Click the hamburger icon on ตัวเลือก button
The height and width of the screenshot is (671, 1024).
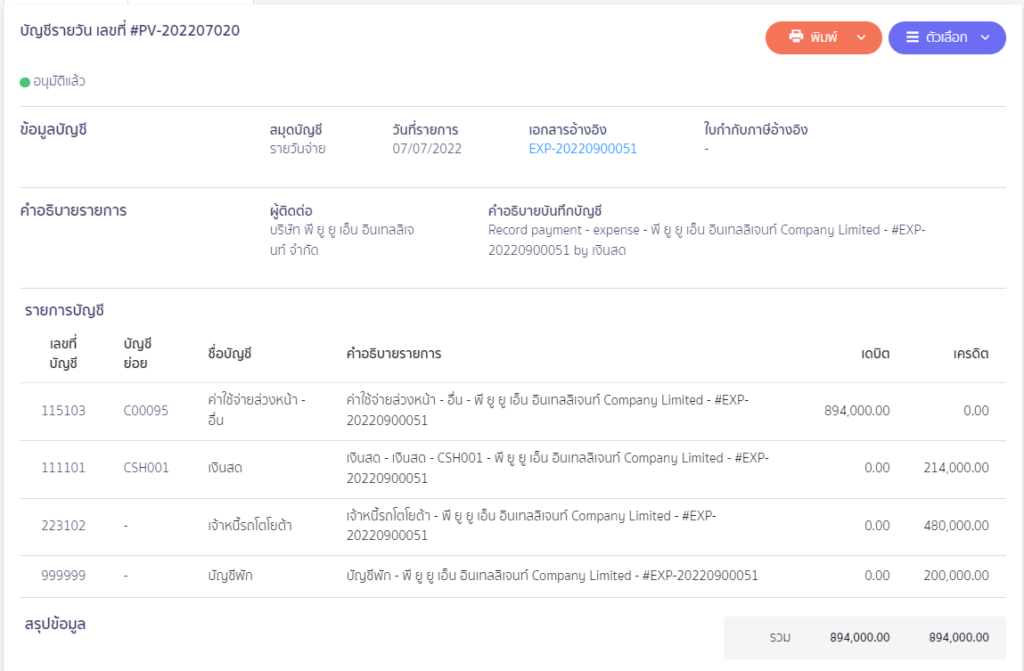click(912, 37)
